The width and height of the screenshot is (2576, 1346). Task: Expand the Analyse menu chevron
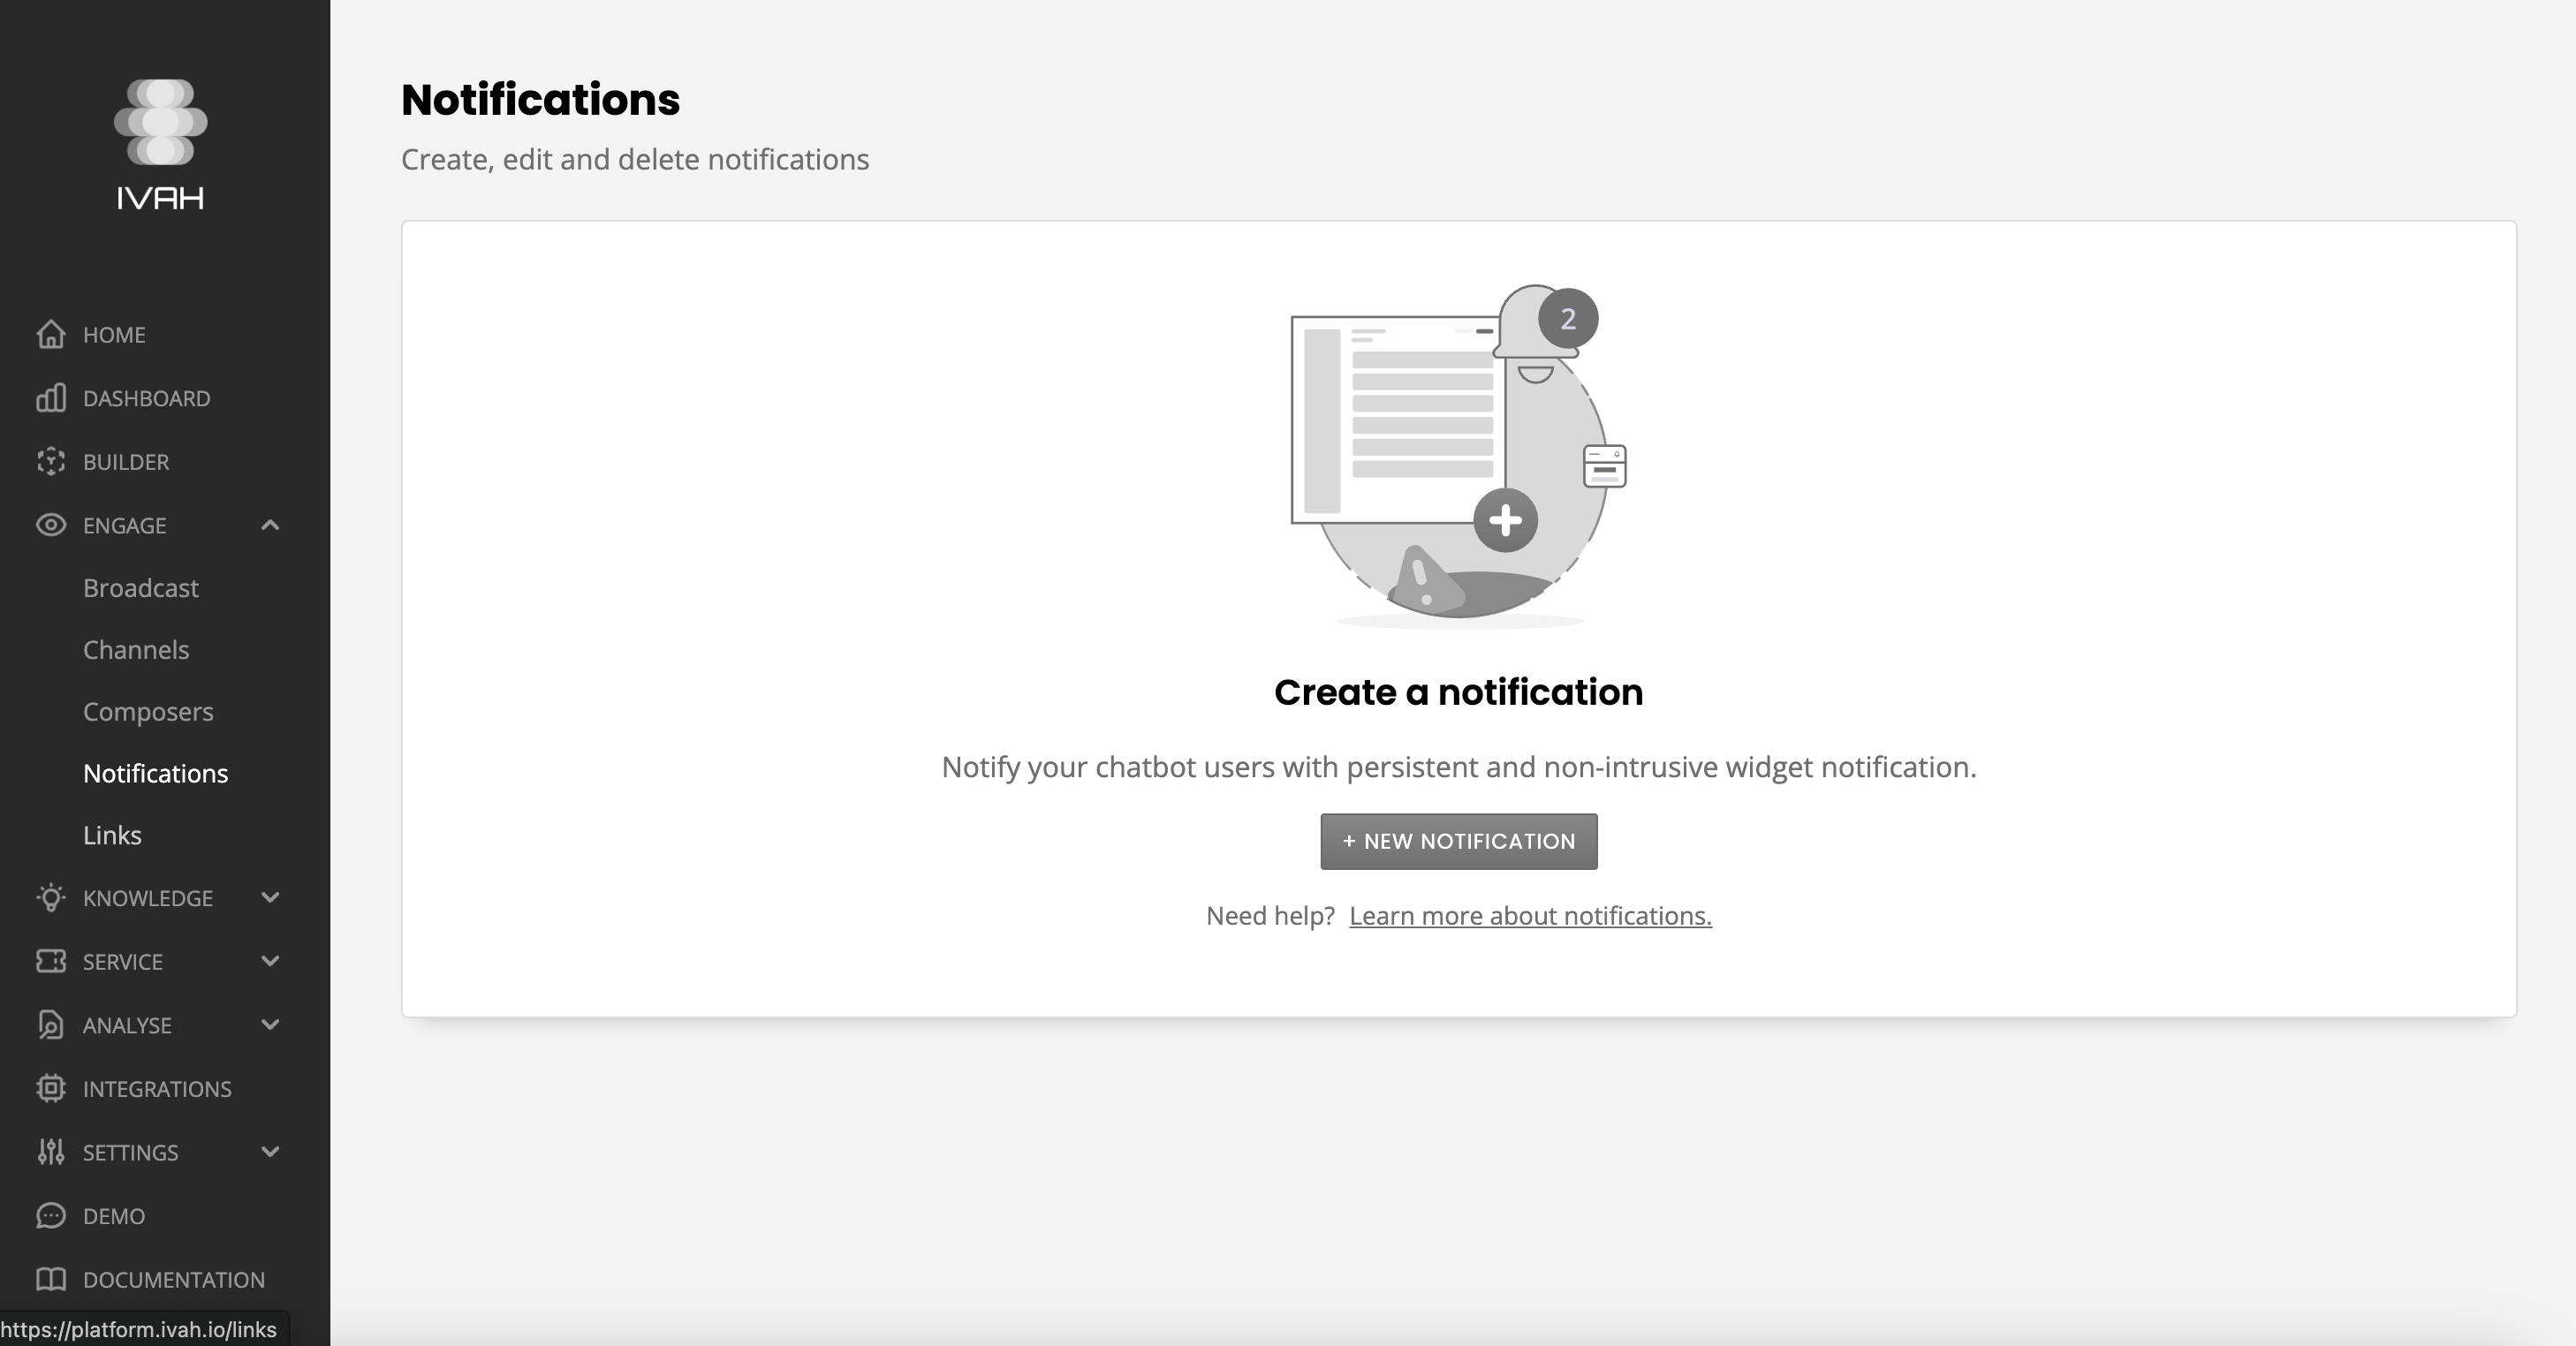click(x=270, y=1024)
